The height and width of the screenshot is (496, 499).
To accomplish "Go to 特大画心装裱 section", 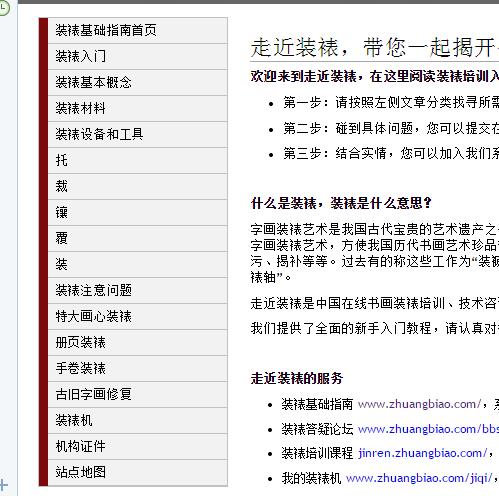I will coord(138,316).
